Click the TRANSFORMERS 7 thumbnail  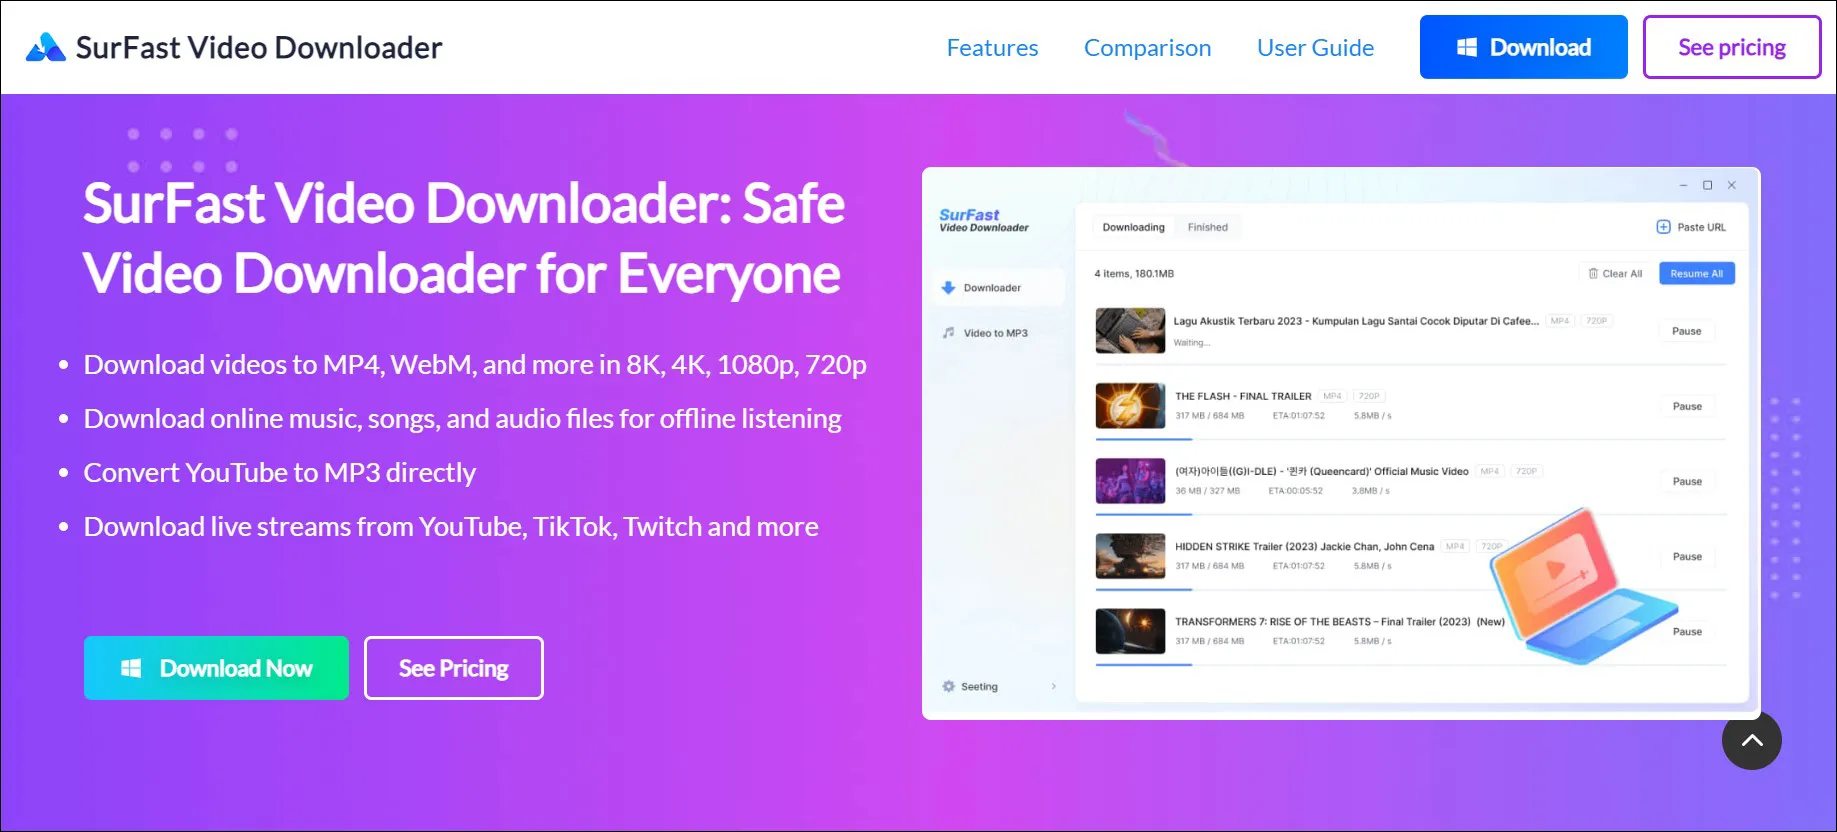(1130, 631)
